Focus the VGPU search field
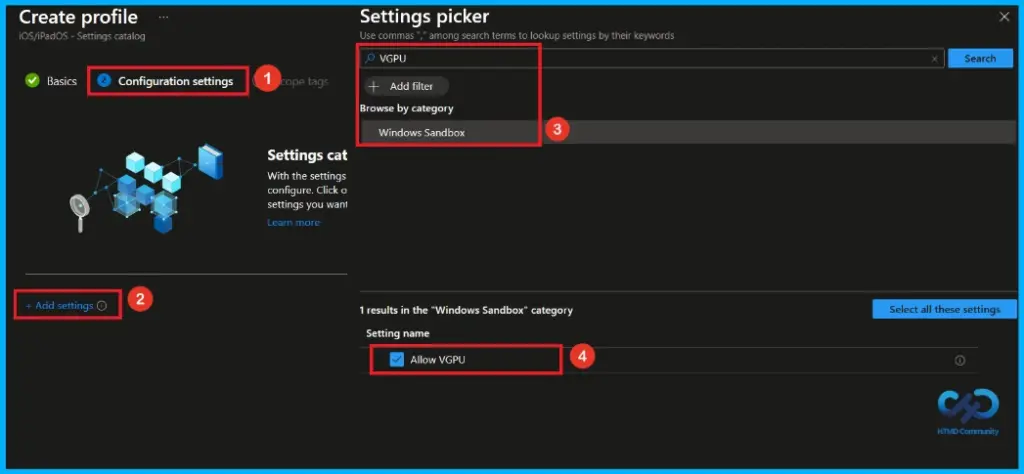 pos(653,58)
